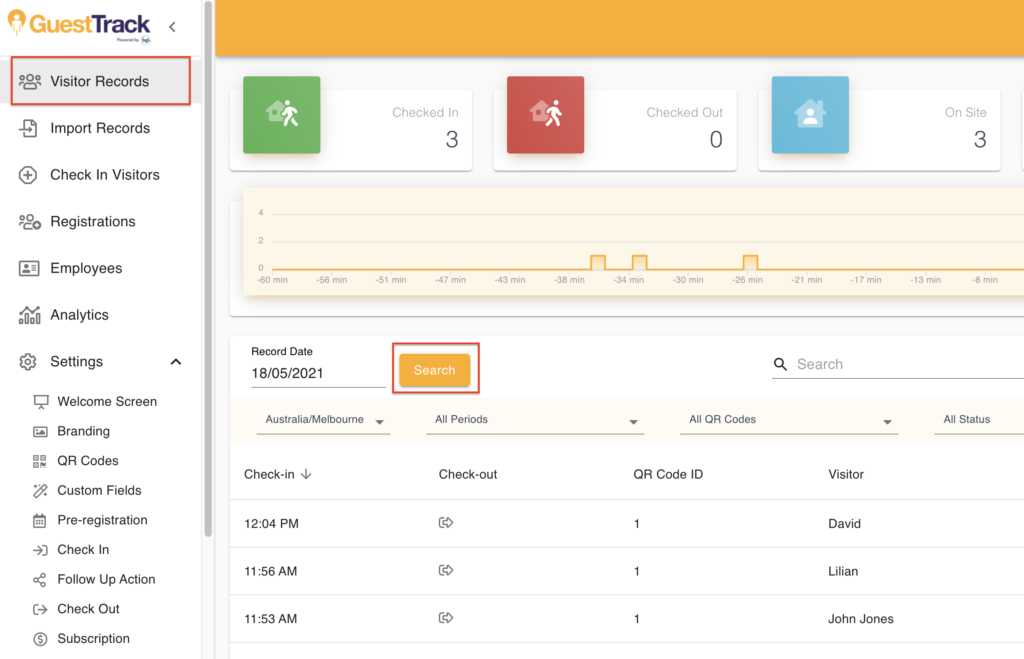Open QR Codes via its grid icon
This screenshot has height=659, width=1024.
pyautogui.click(x=42, y=460)
